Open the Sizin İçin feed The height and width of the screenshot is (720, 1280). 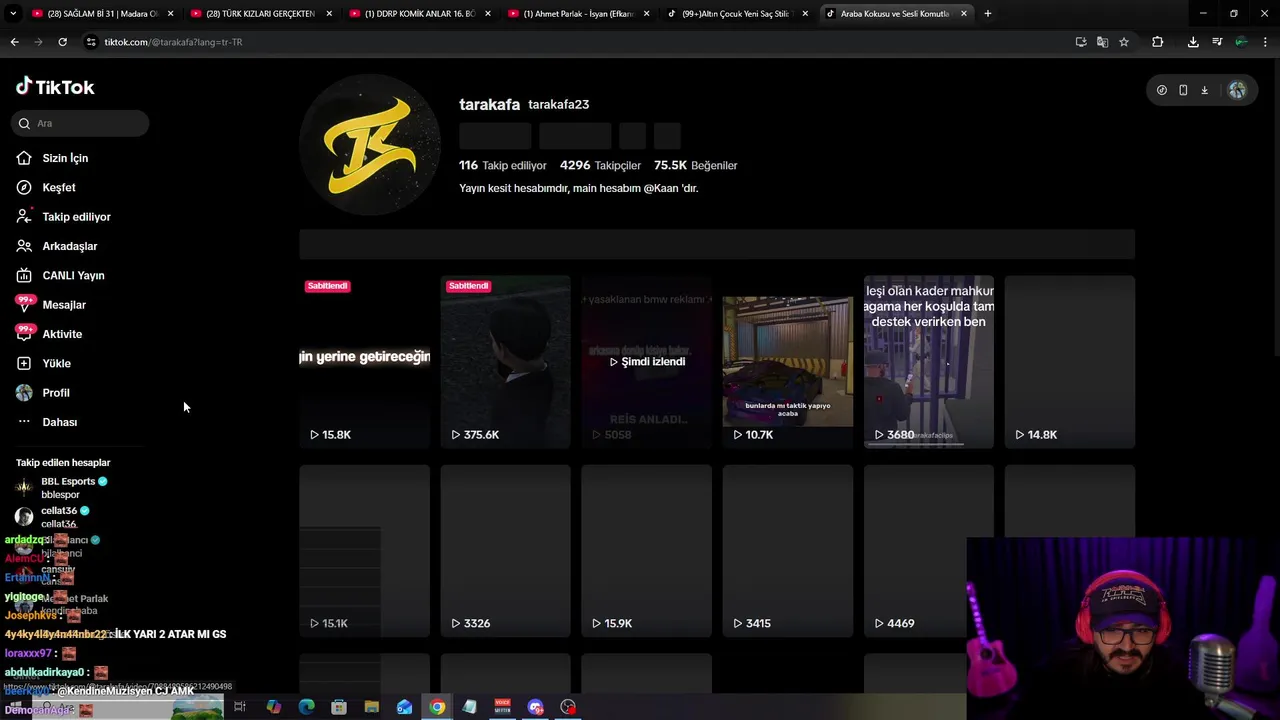point(65,158)
